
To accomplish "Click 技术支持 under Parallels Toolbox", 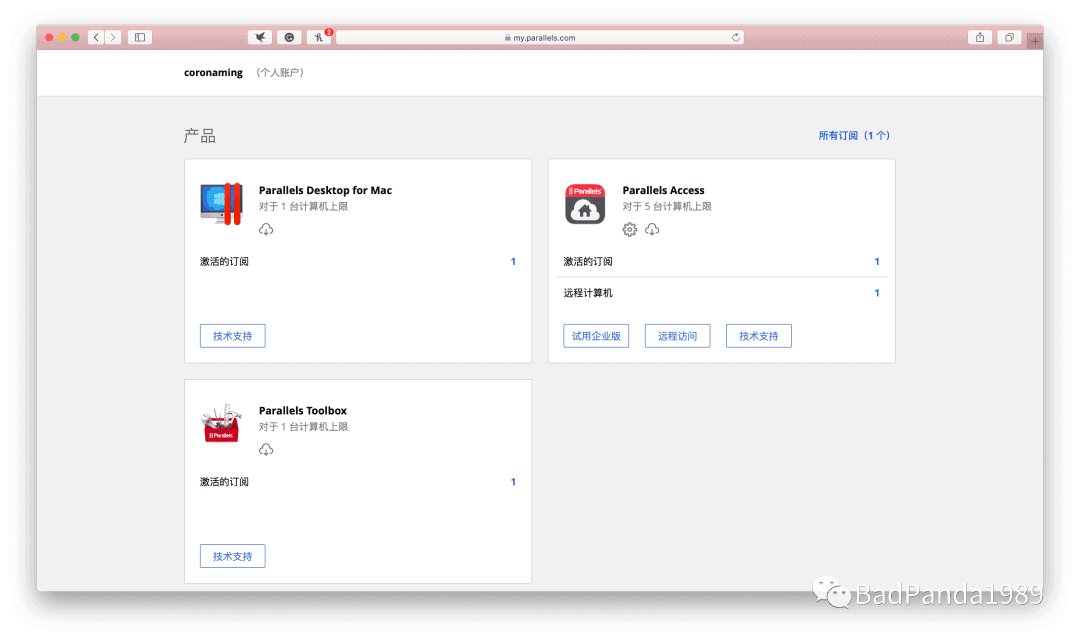I will (x=233, y=556).
